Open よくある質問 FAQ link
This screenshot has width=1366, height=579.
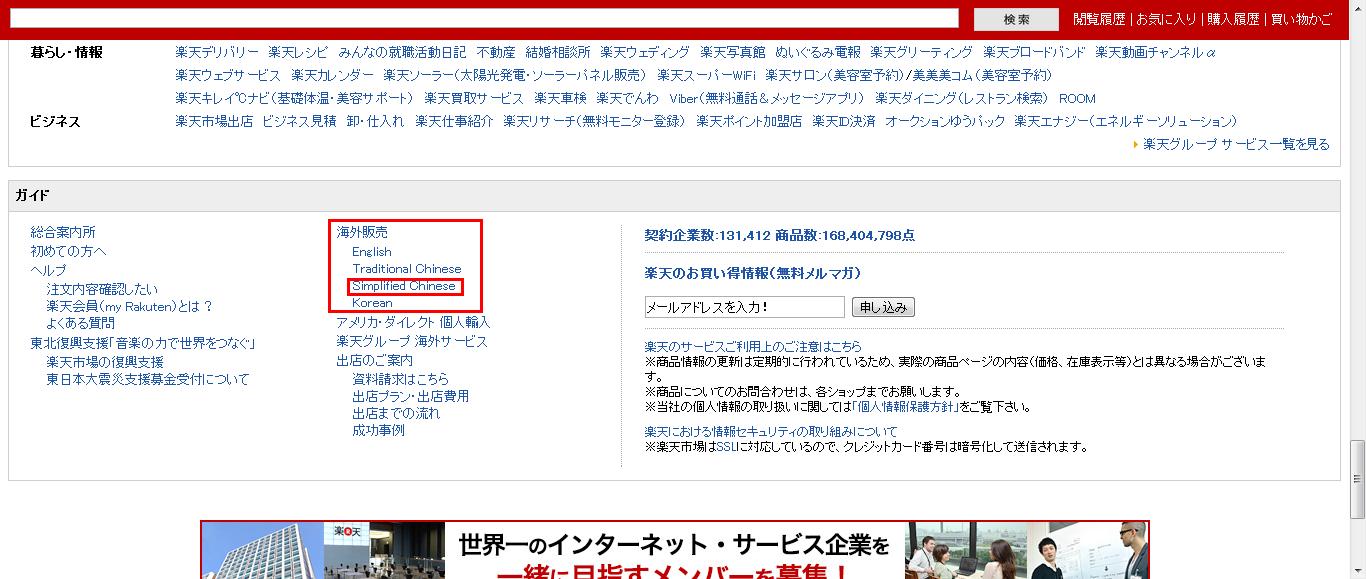point(80,323)
